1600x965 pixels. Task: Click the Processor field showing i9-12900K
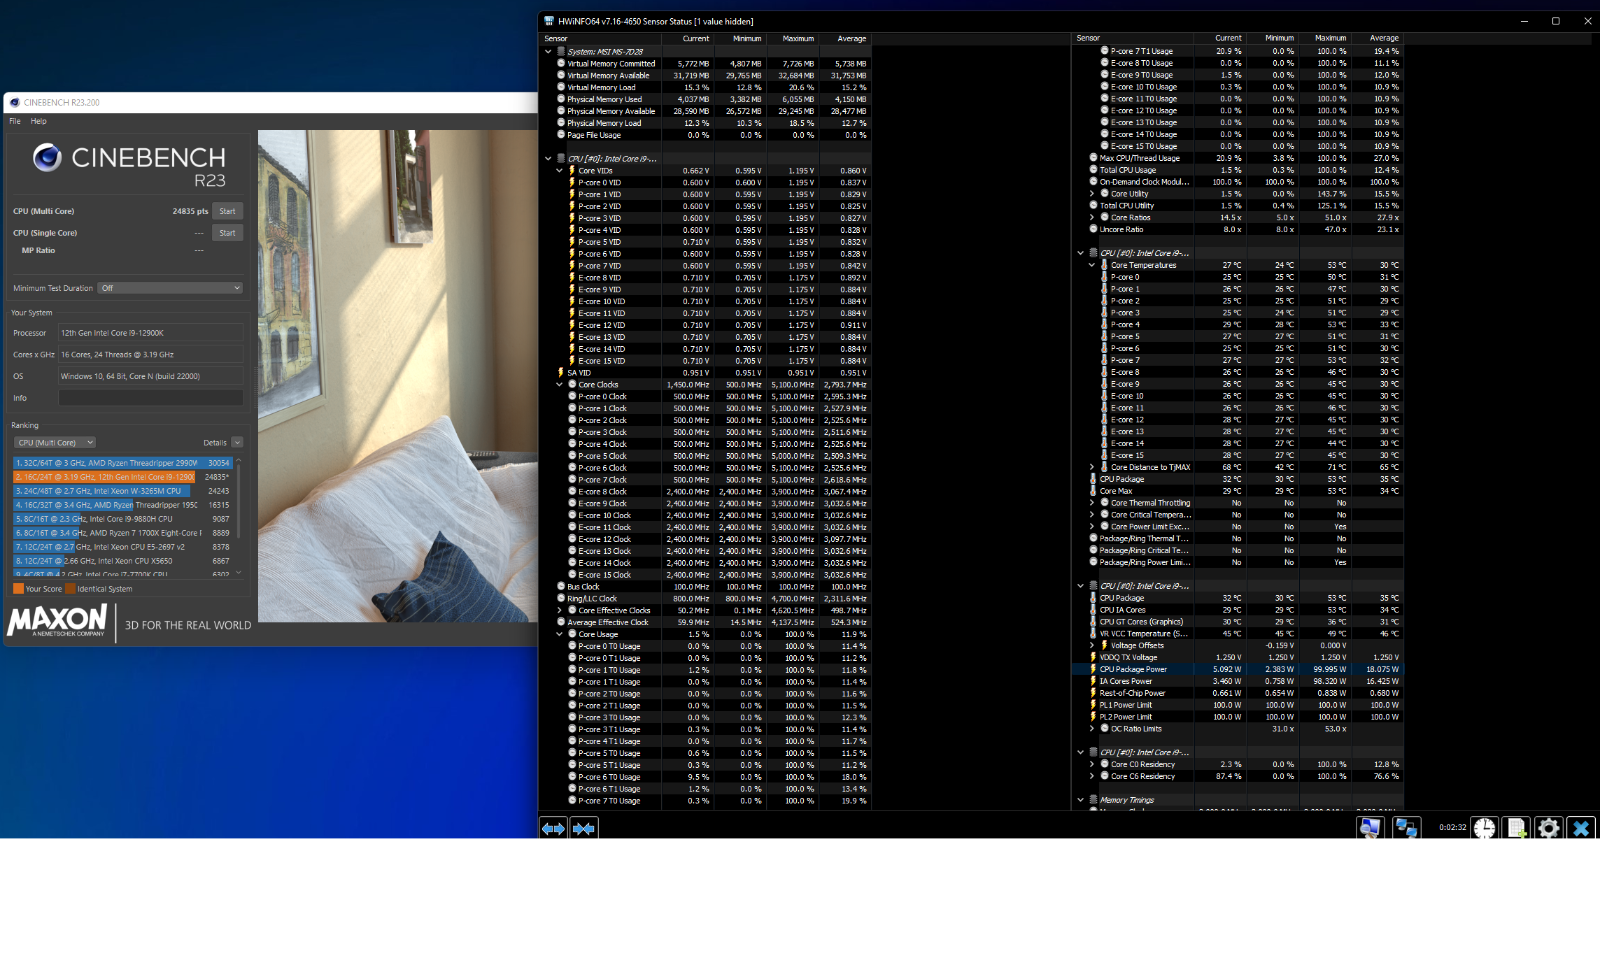pos(150,333)
